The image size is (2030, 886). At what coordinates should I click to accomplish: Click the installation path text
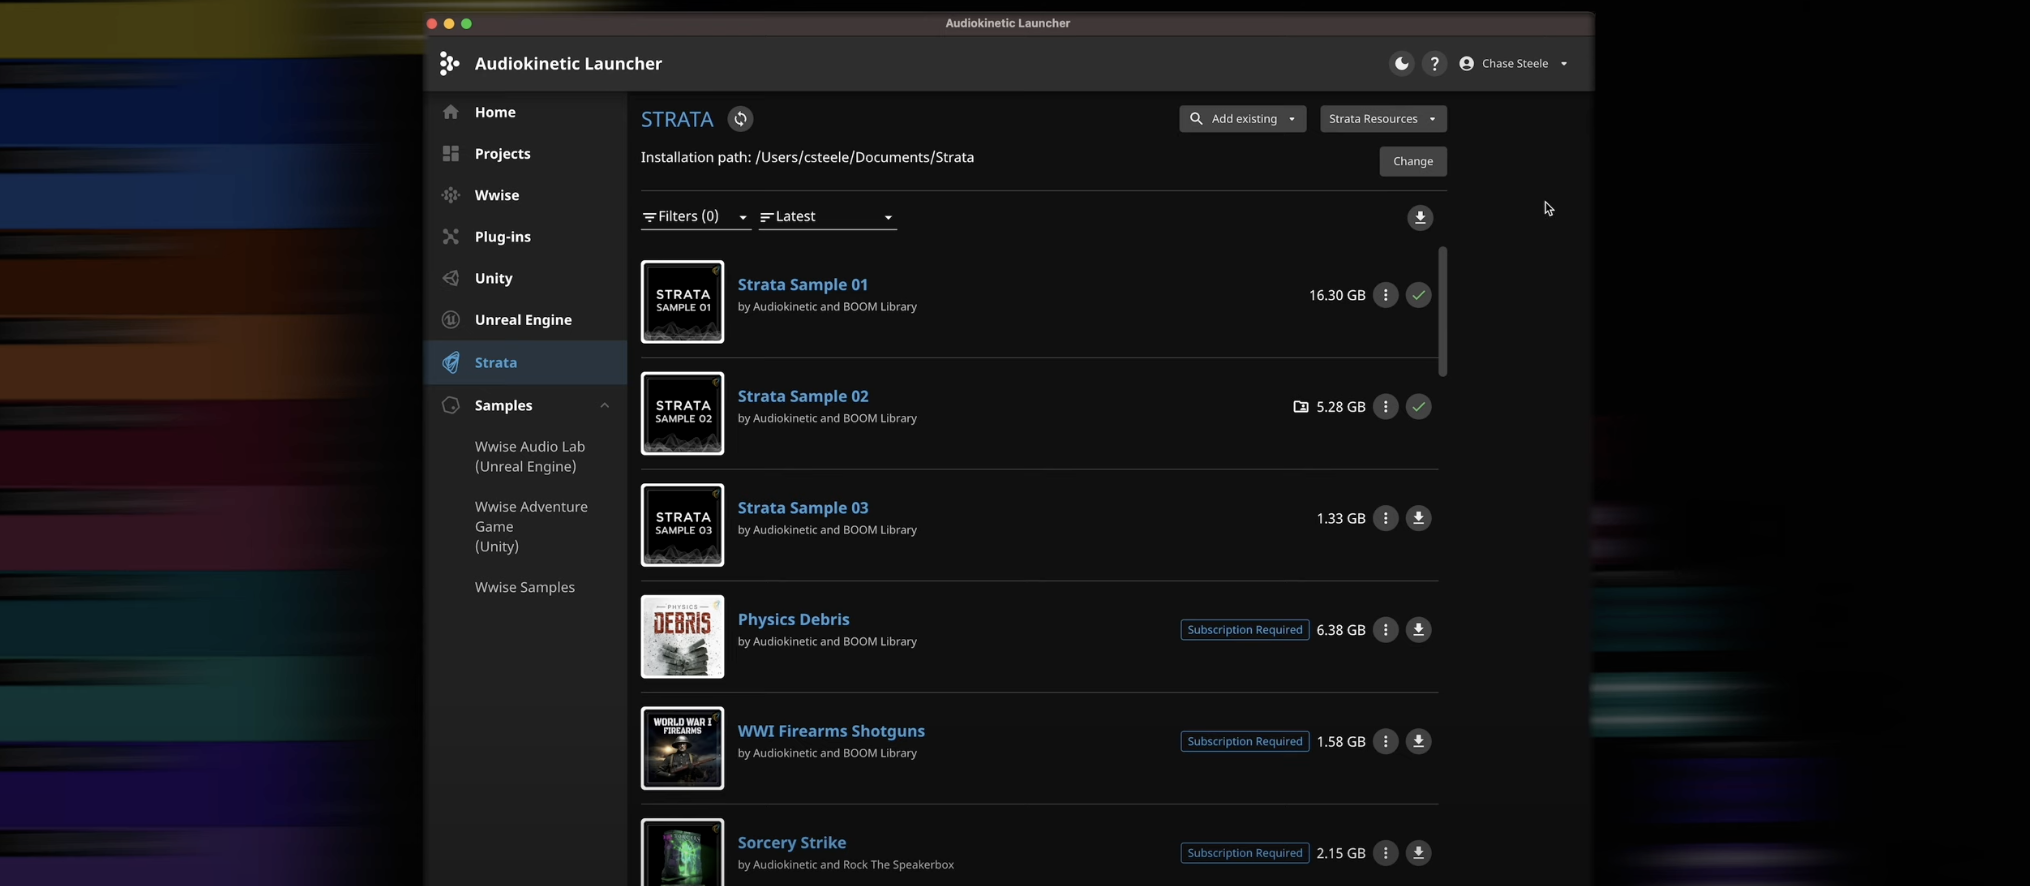coord(807,157)
